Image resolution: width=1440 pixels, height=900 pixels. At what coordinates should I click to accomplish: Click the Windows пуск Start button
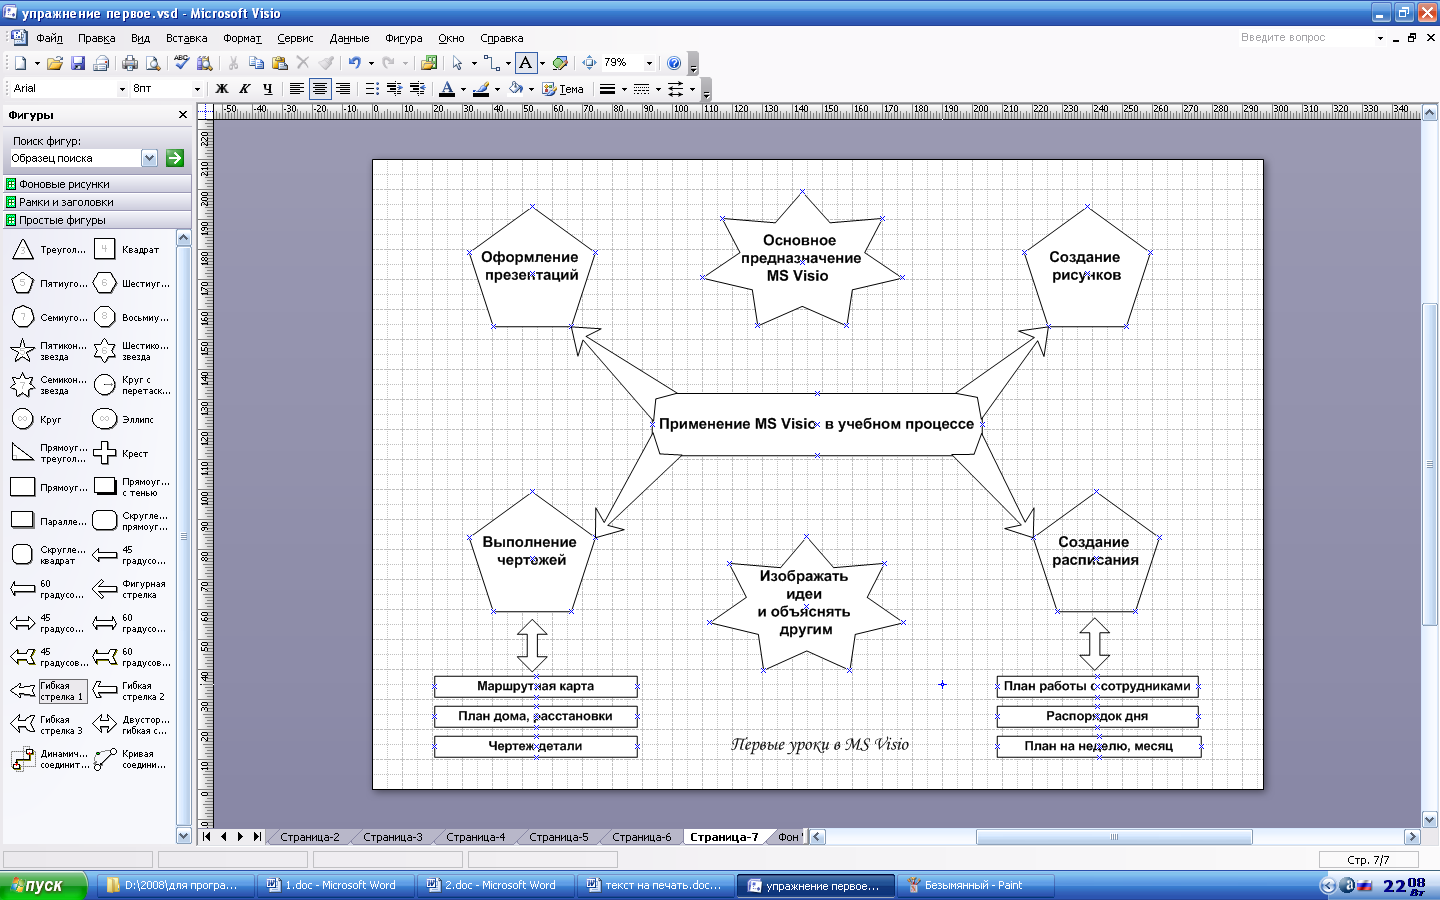43,885
